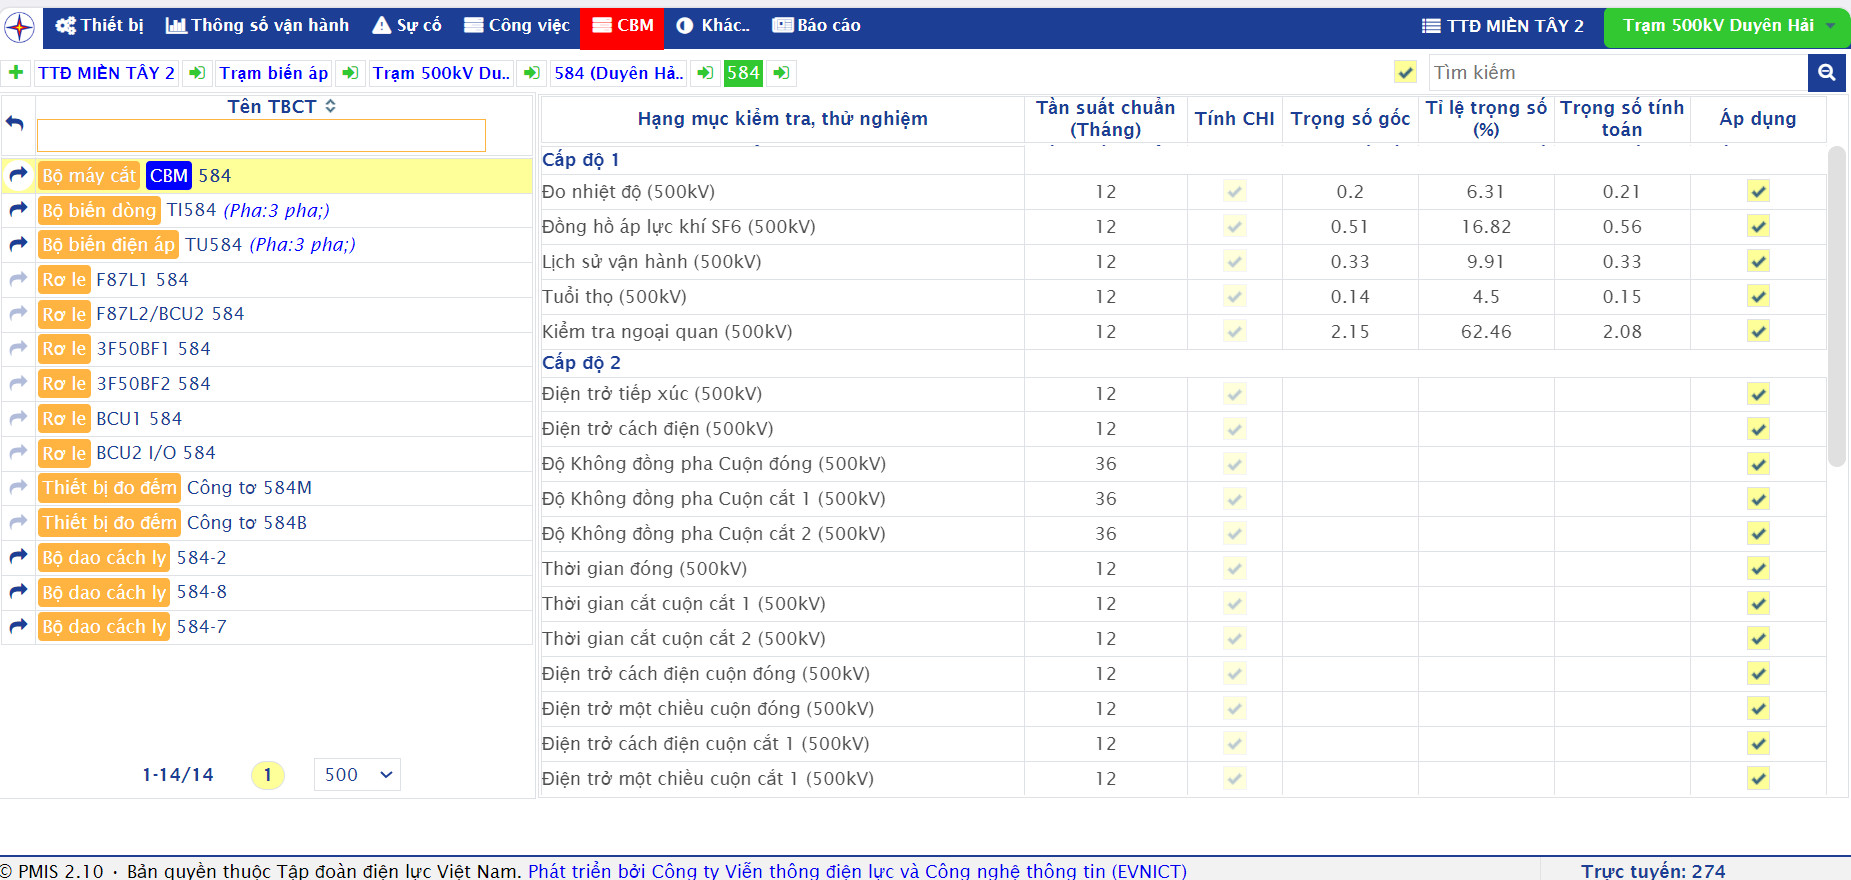The height and width of the screenshot is (880, 1851).
Task: Uncheck Áp dụng for Tuổi thọ (500kV)
Action: [1758, 297]
